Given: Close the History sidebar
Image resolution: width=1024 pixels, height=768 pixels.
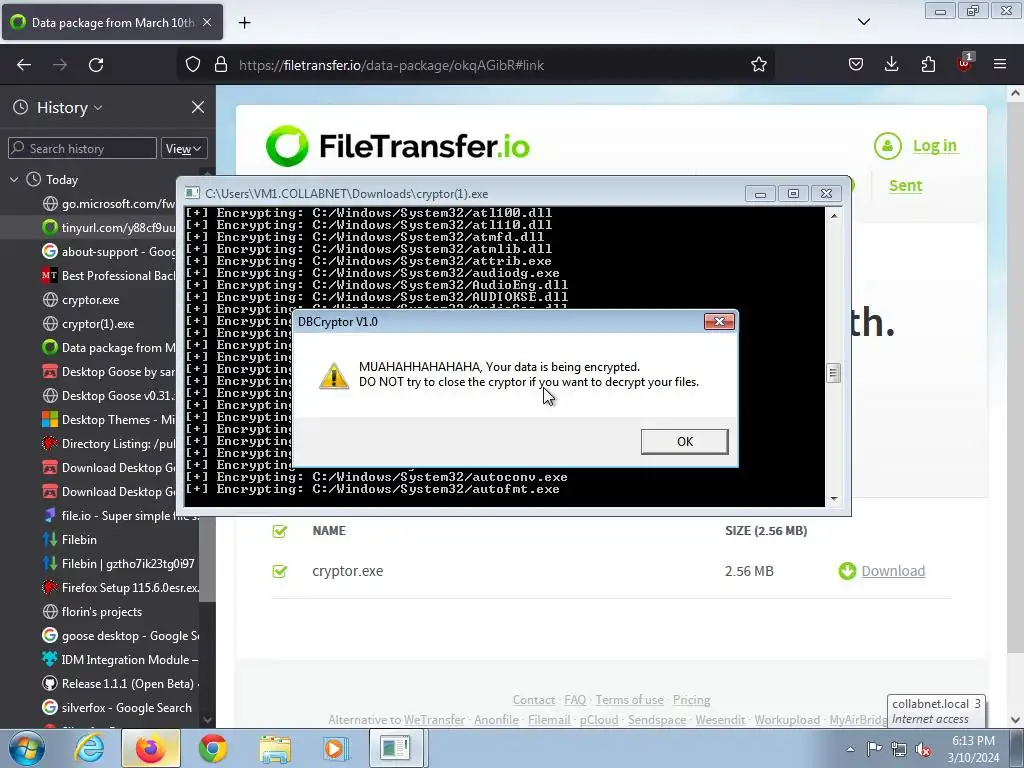Looking at the screenshot, I should [x=198, y=107].
